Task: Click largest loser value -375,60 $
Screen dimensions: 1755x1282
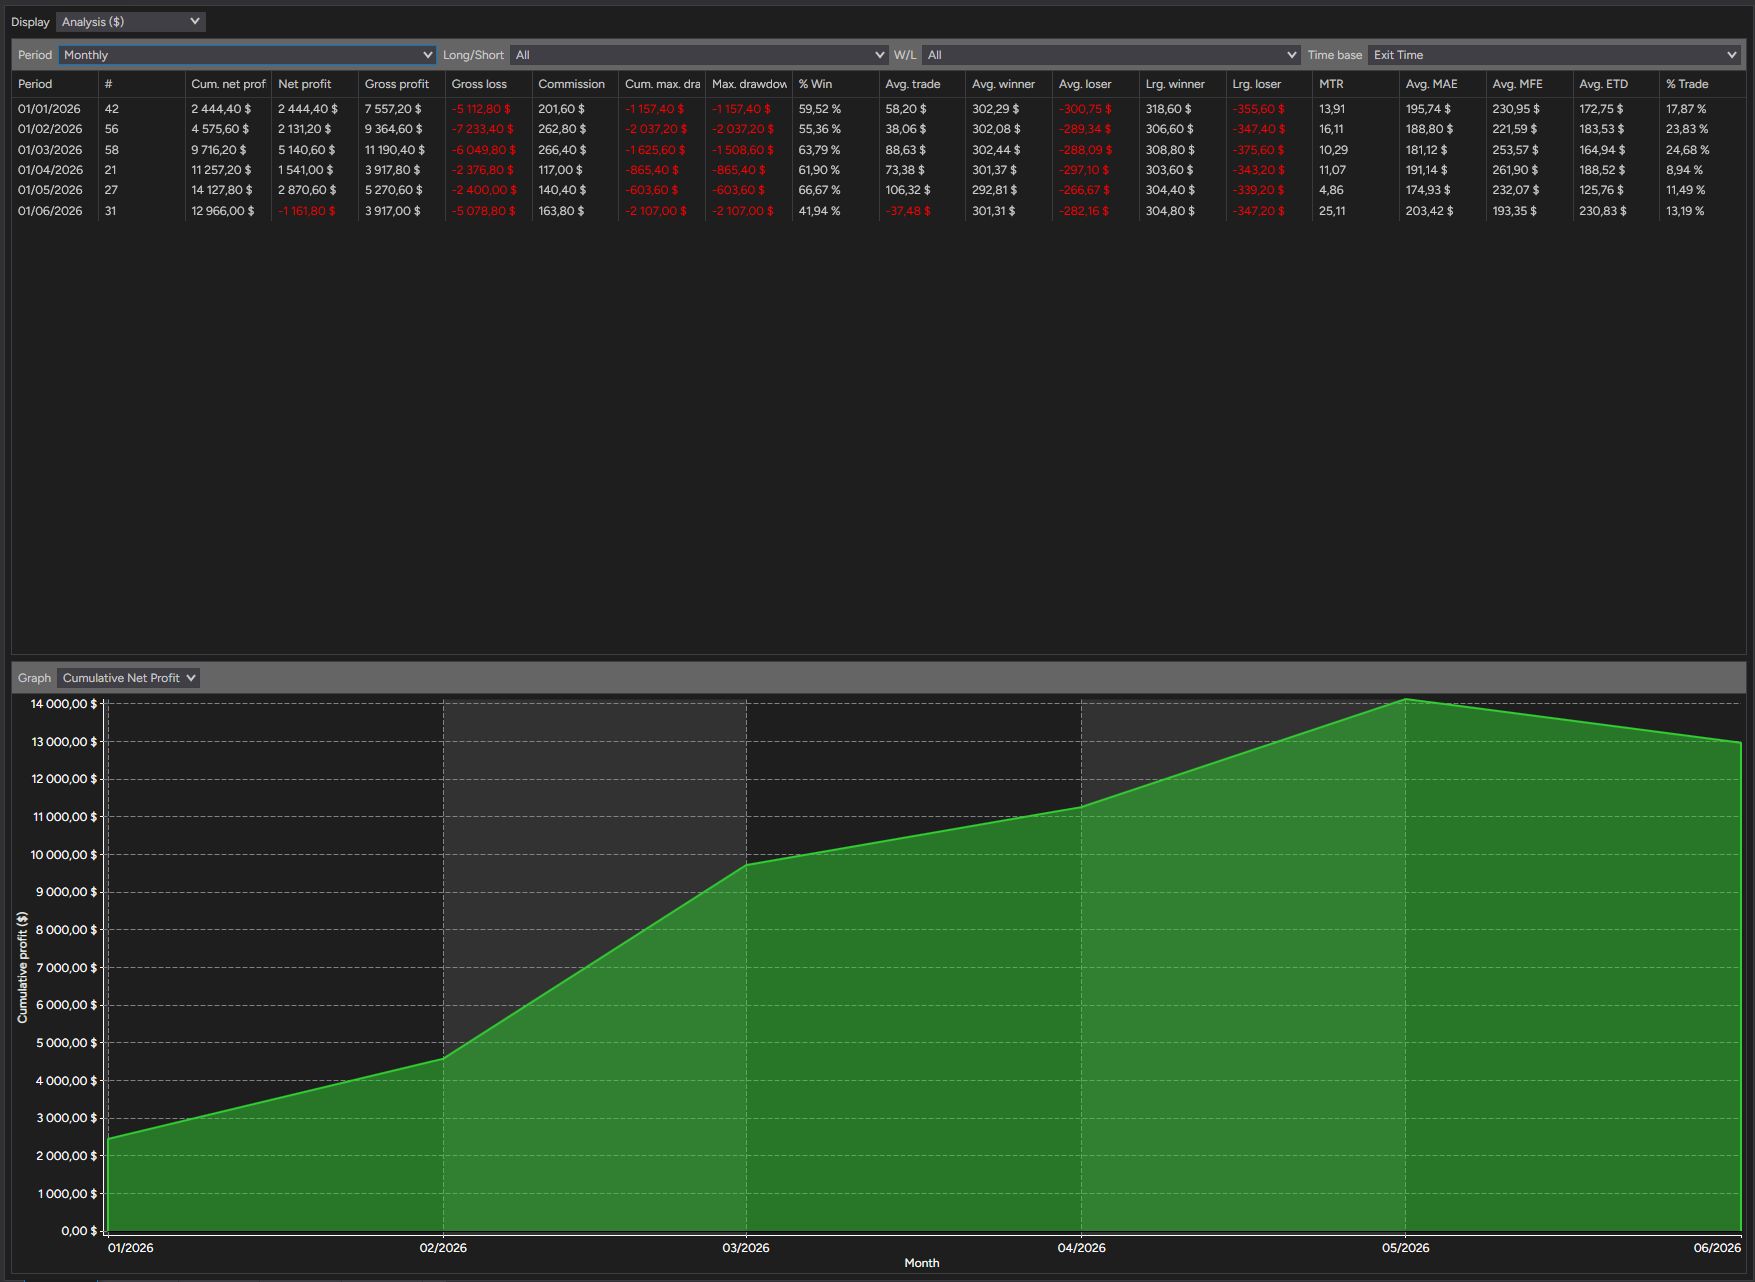Action: click(x=1258, y=150)
